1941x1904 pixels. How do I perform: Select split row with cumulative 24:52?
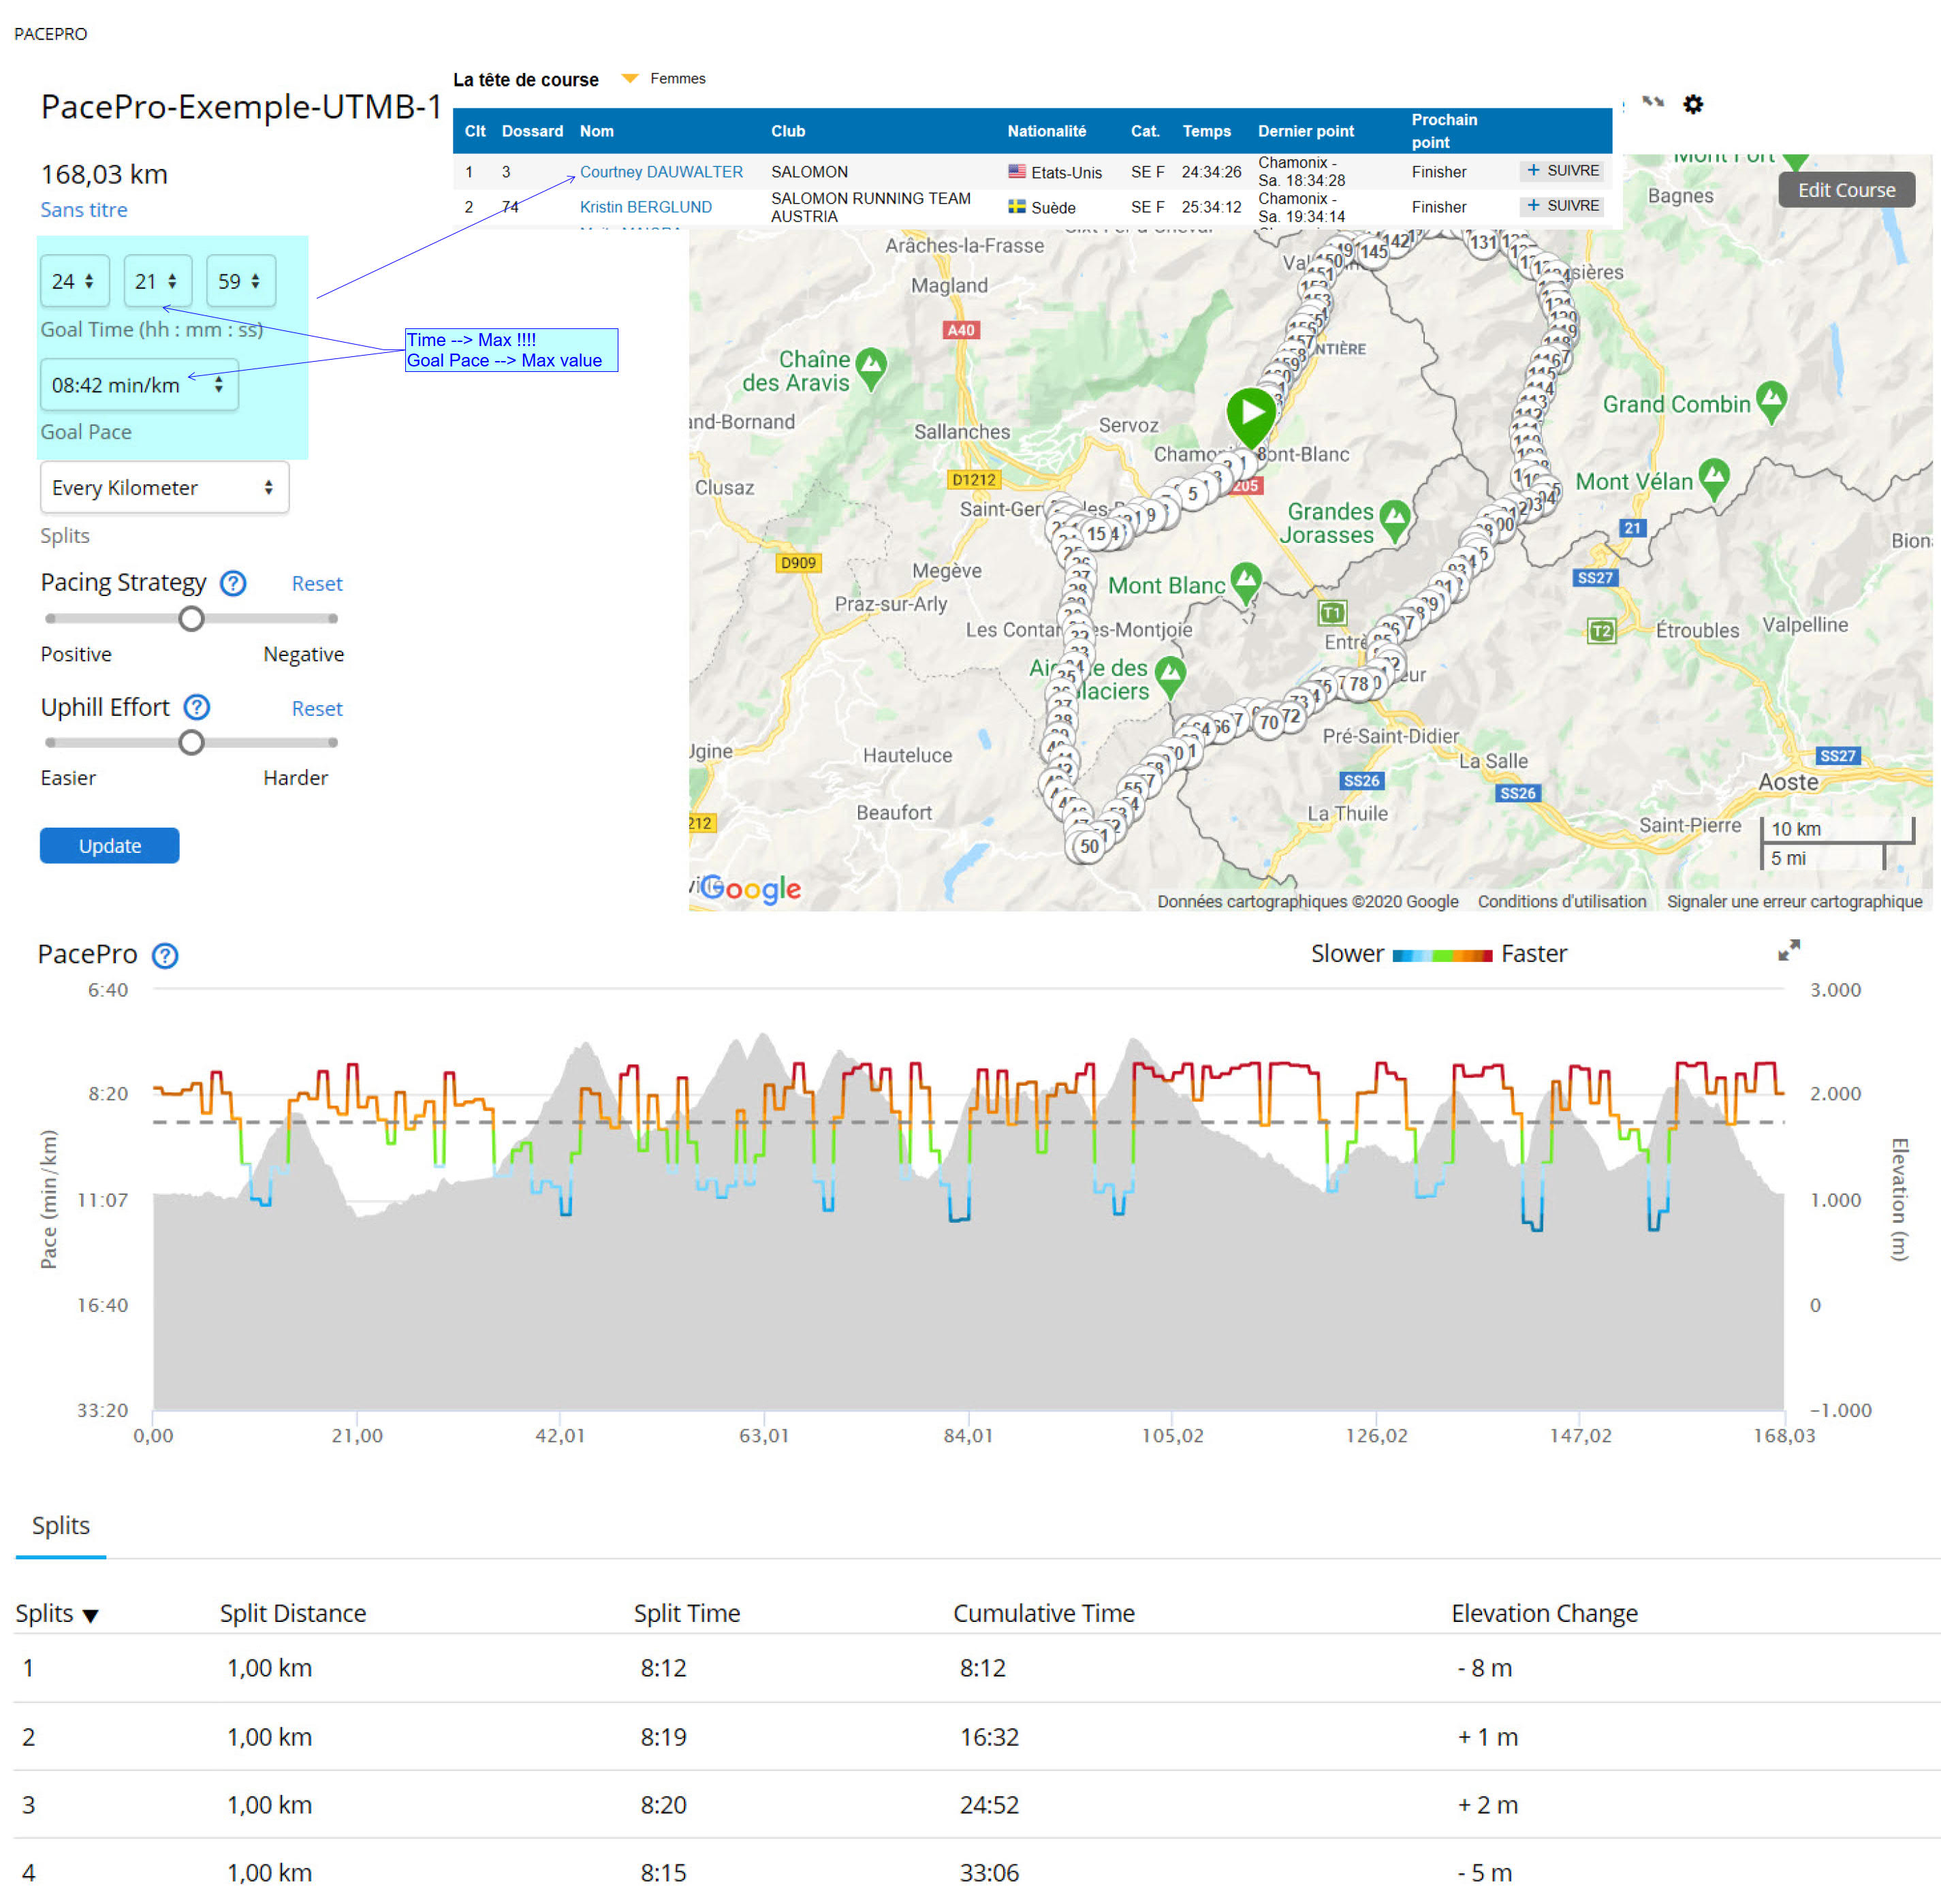tap(976, 1805)
